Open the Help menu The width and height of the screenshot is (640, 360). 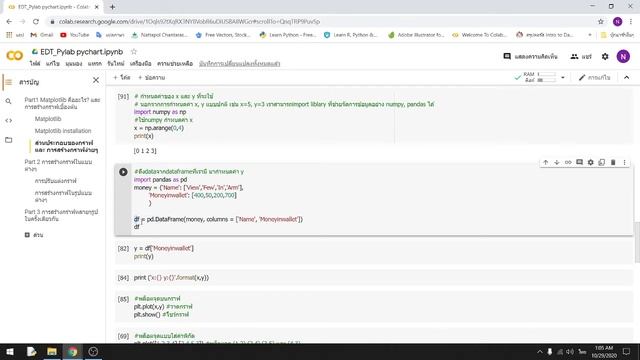(175, 64)
